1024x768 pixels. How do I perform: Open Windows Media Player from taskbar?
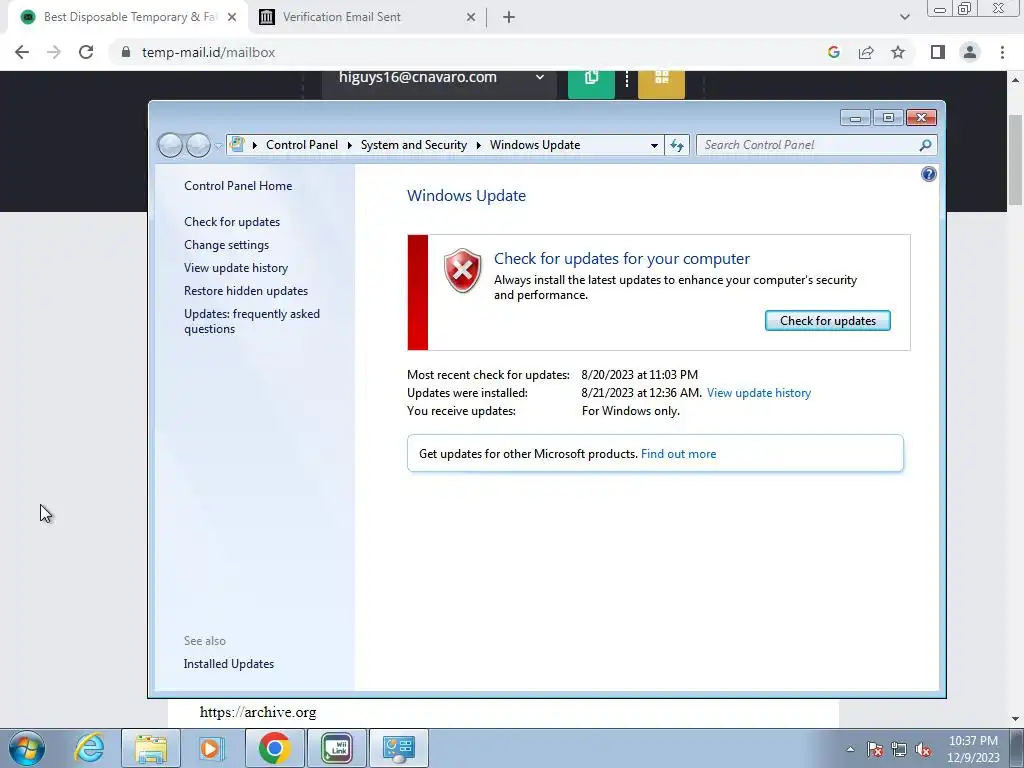[x=211, y=748]
